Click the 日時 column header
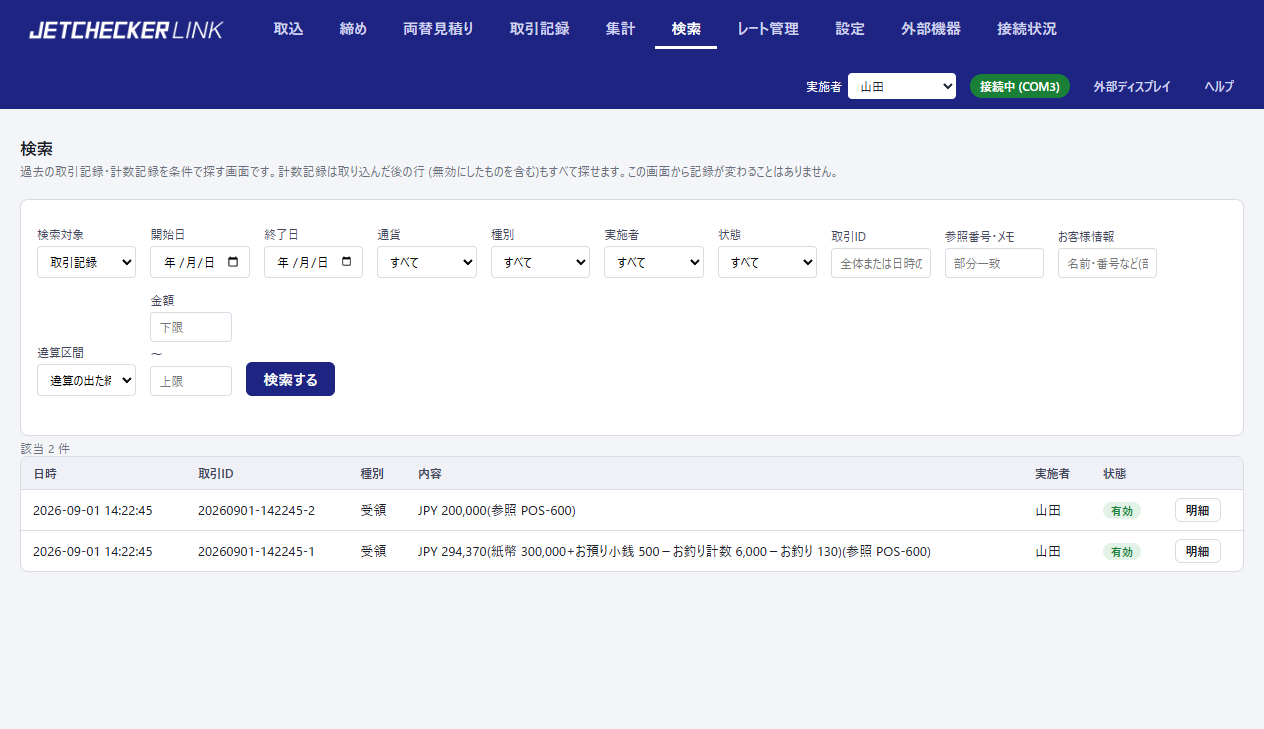Viewport: 1264px width, 729px height. [x=46, y=473]
